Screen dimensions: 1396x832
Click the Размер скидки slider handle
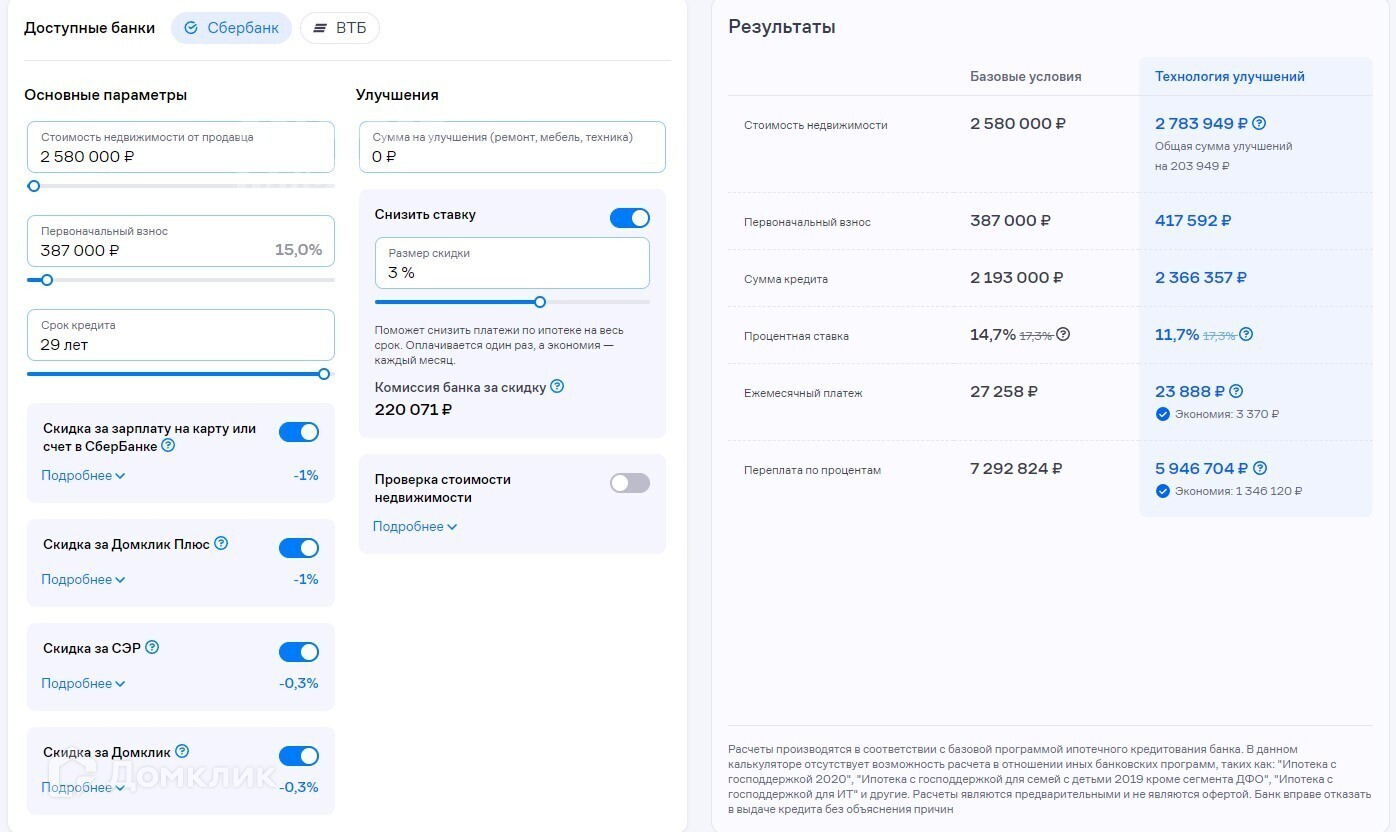[540, 302]
